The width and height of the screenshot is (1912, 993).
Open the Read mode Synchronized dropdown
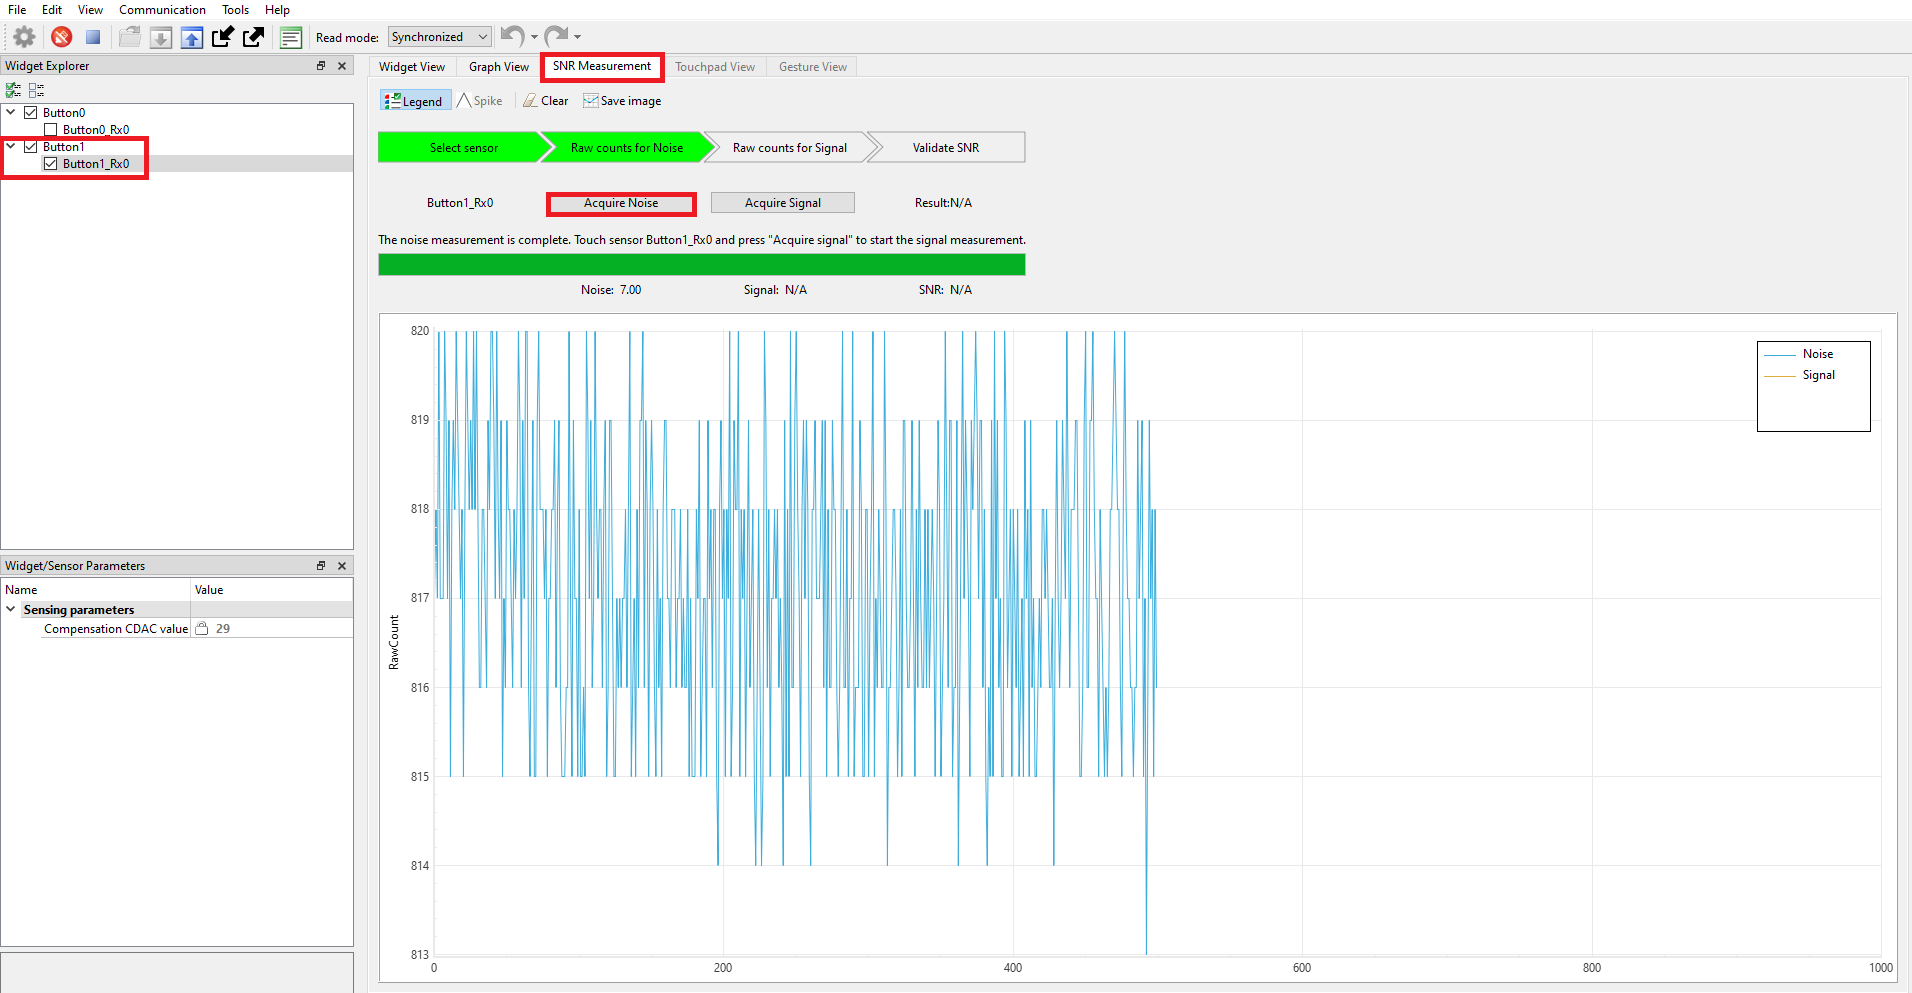pos(440,37)
